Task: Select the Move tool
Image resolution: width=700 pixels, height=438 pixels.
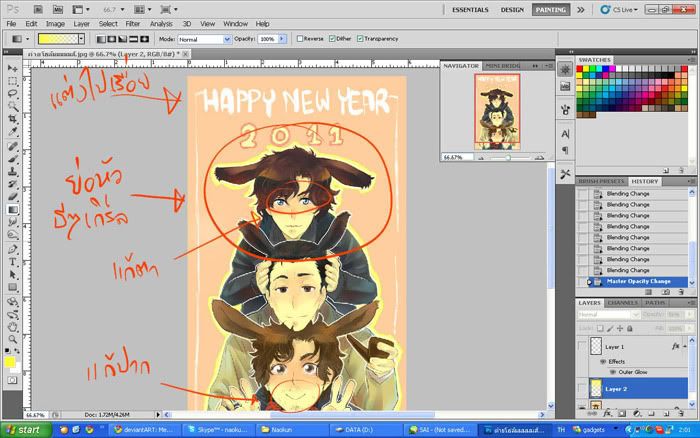Action: point(12,67)
